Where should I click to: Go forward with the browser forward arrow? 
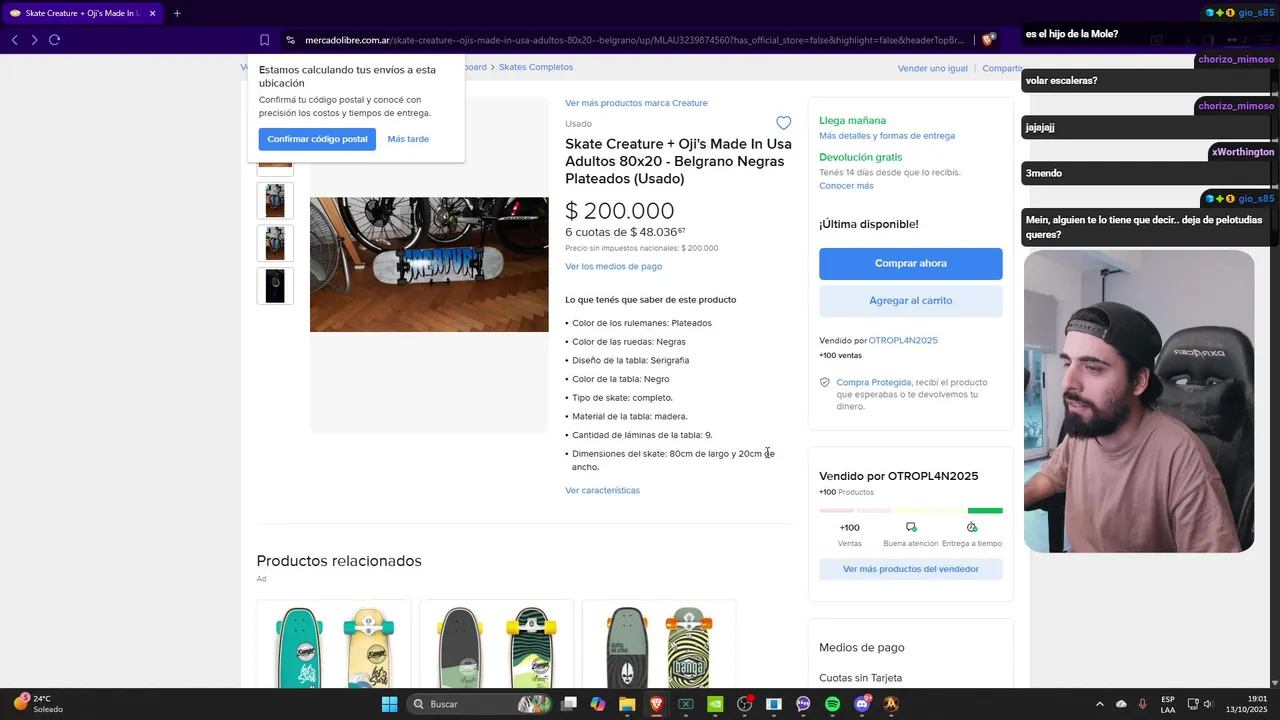click(x=34, y=40)
